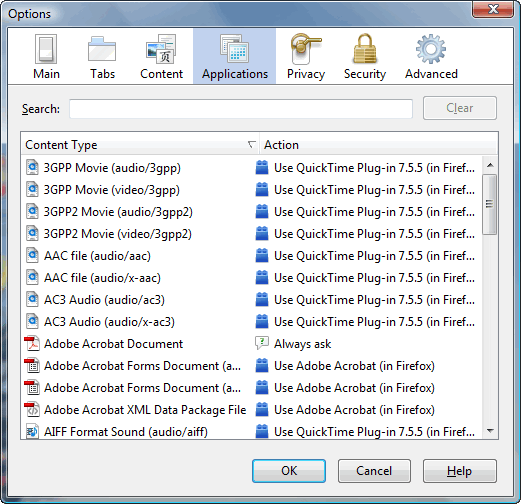Screen dimensions: 521x504
Task: Click the plug-in icon in AC3 Audio (audio/ac3) row
Action: click(262, 300)
